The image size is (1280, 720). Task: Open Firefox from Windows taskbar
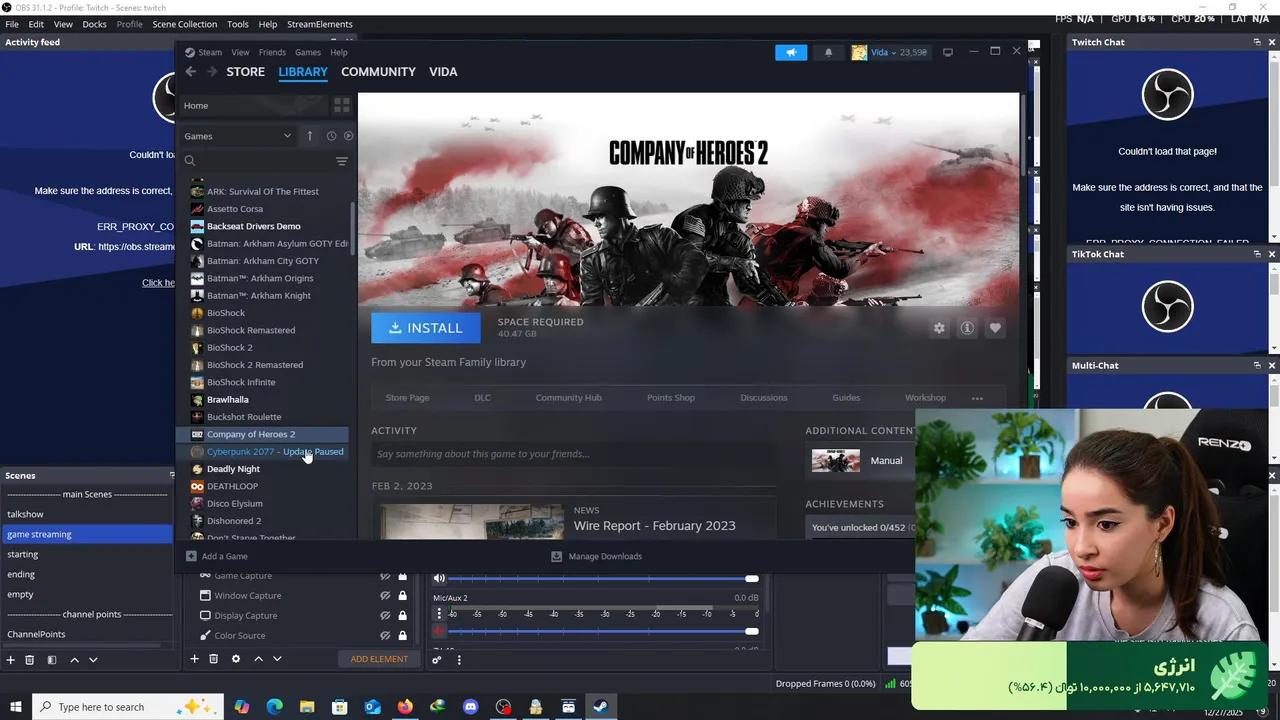click(x=405, y=707)
